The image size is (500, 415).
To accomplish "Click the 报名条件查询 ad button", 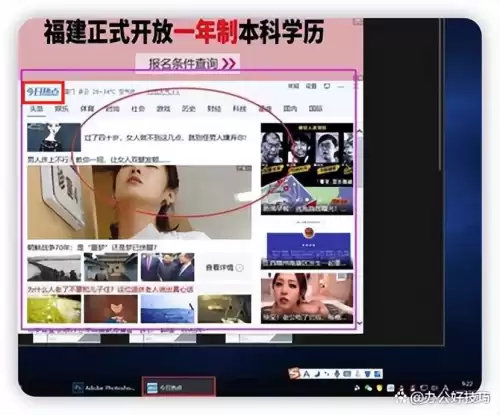I will [x=188, y=63].
